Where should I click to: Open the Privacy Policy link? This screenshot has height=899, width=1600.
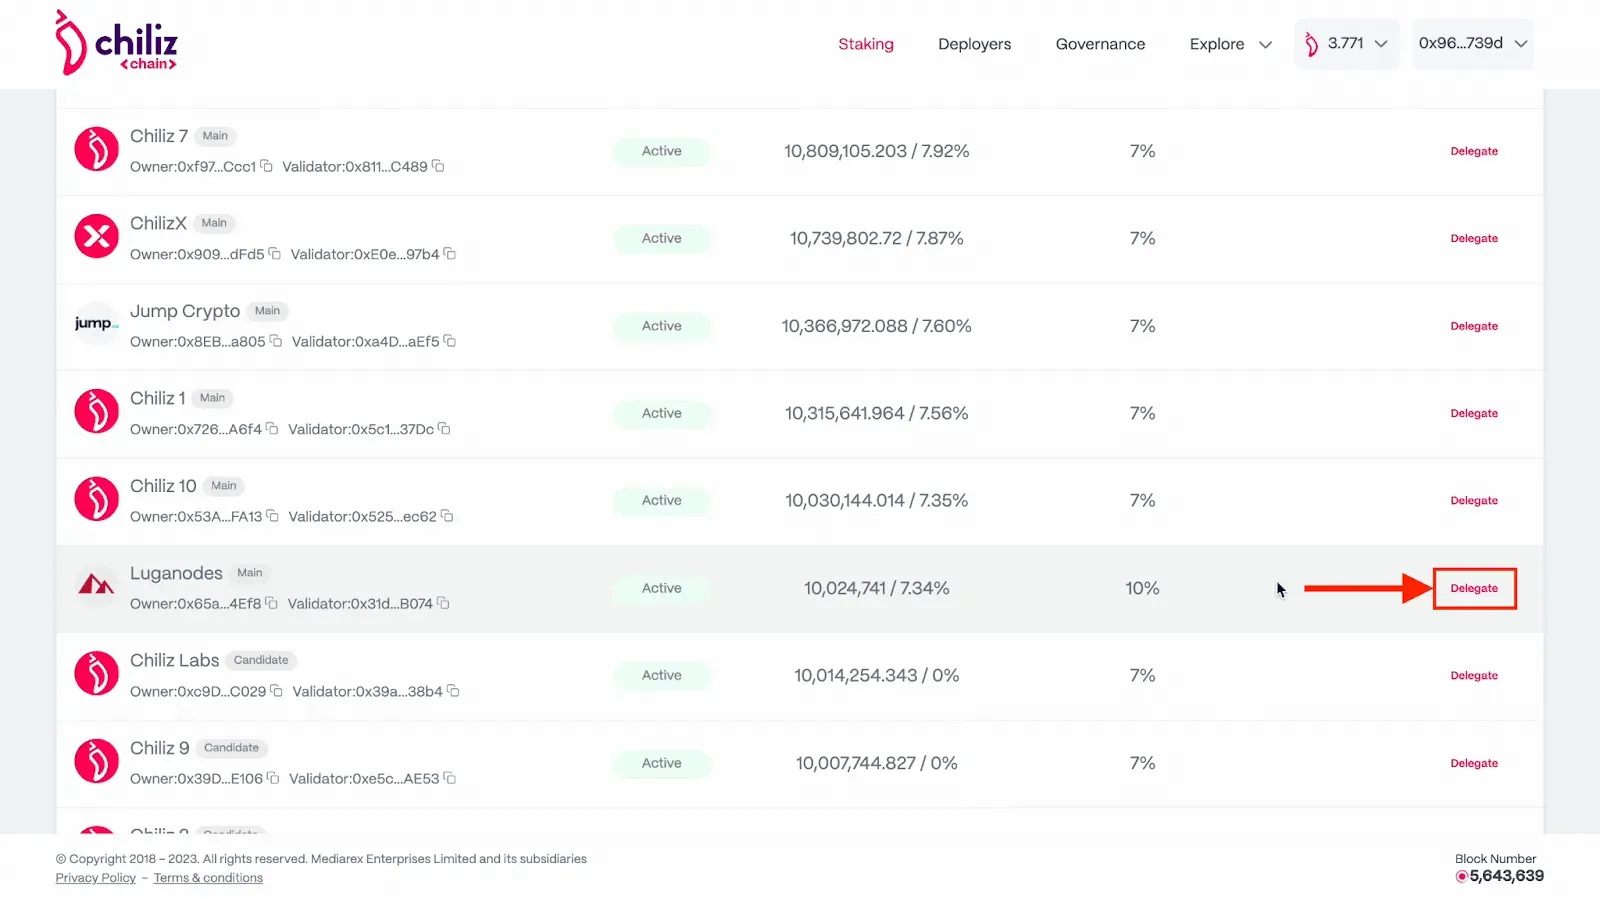[x=96, y=878]
